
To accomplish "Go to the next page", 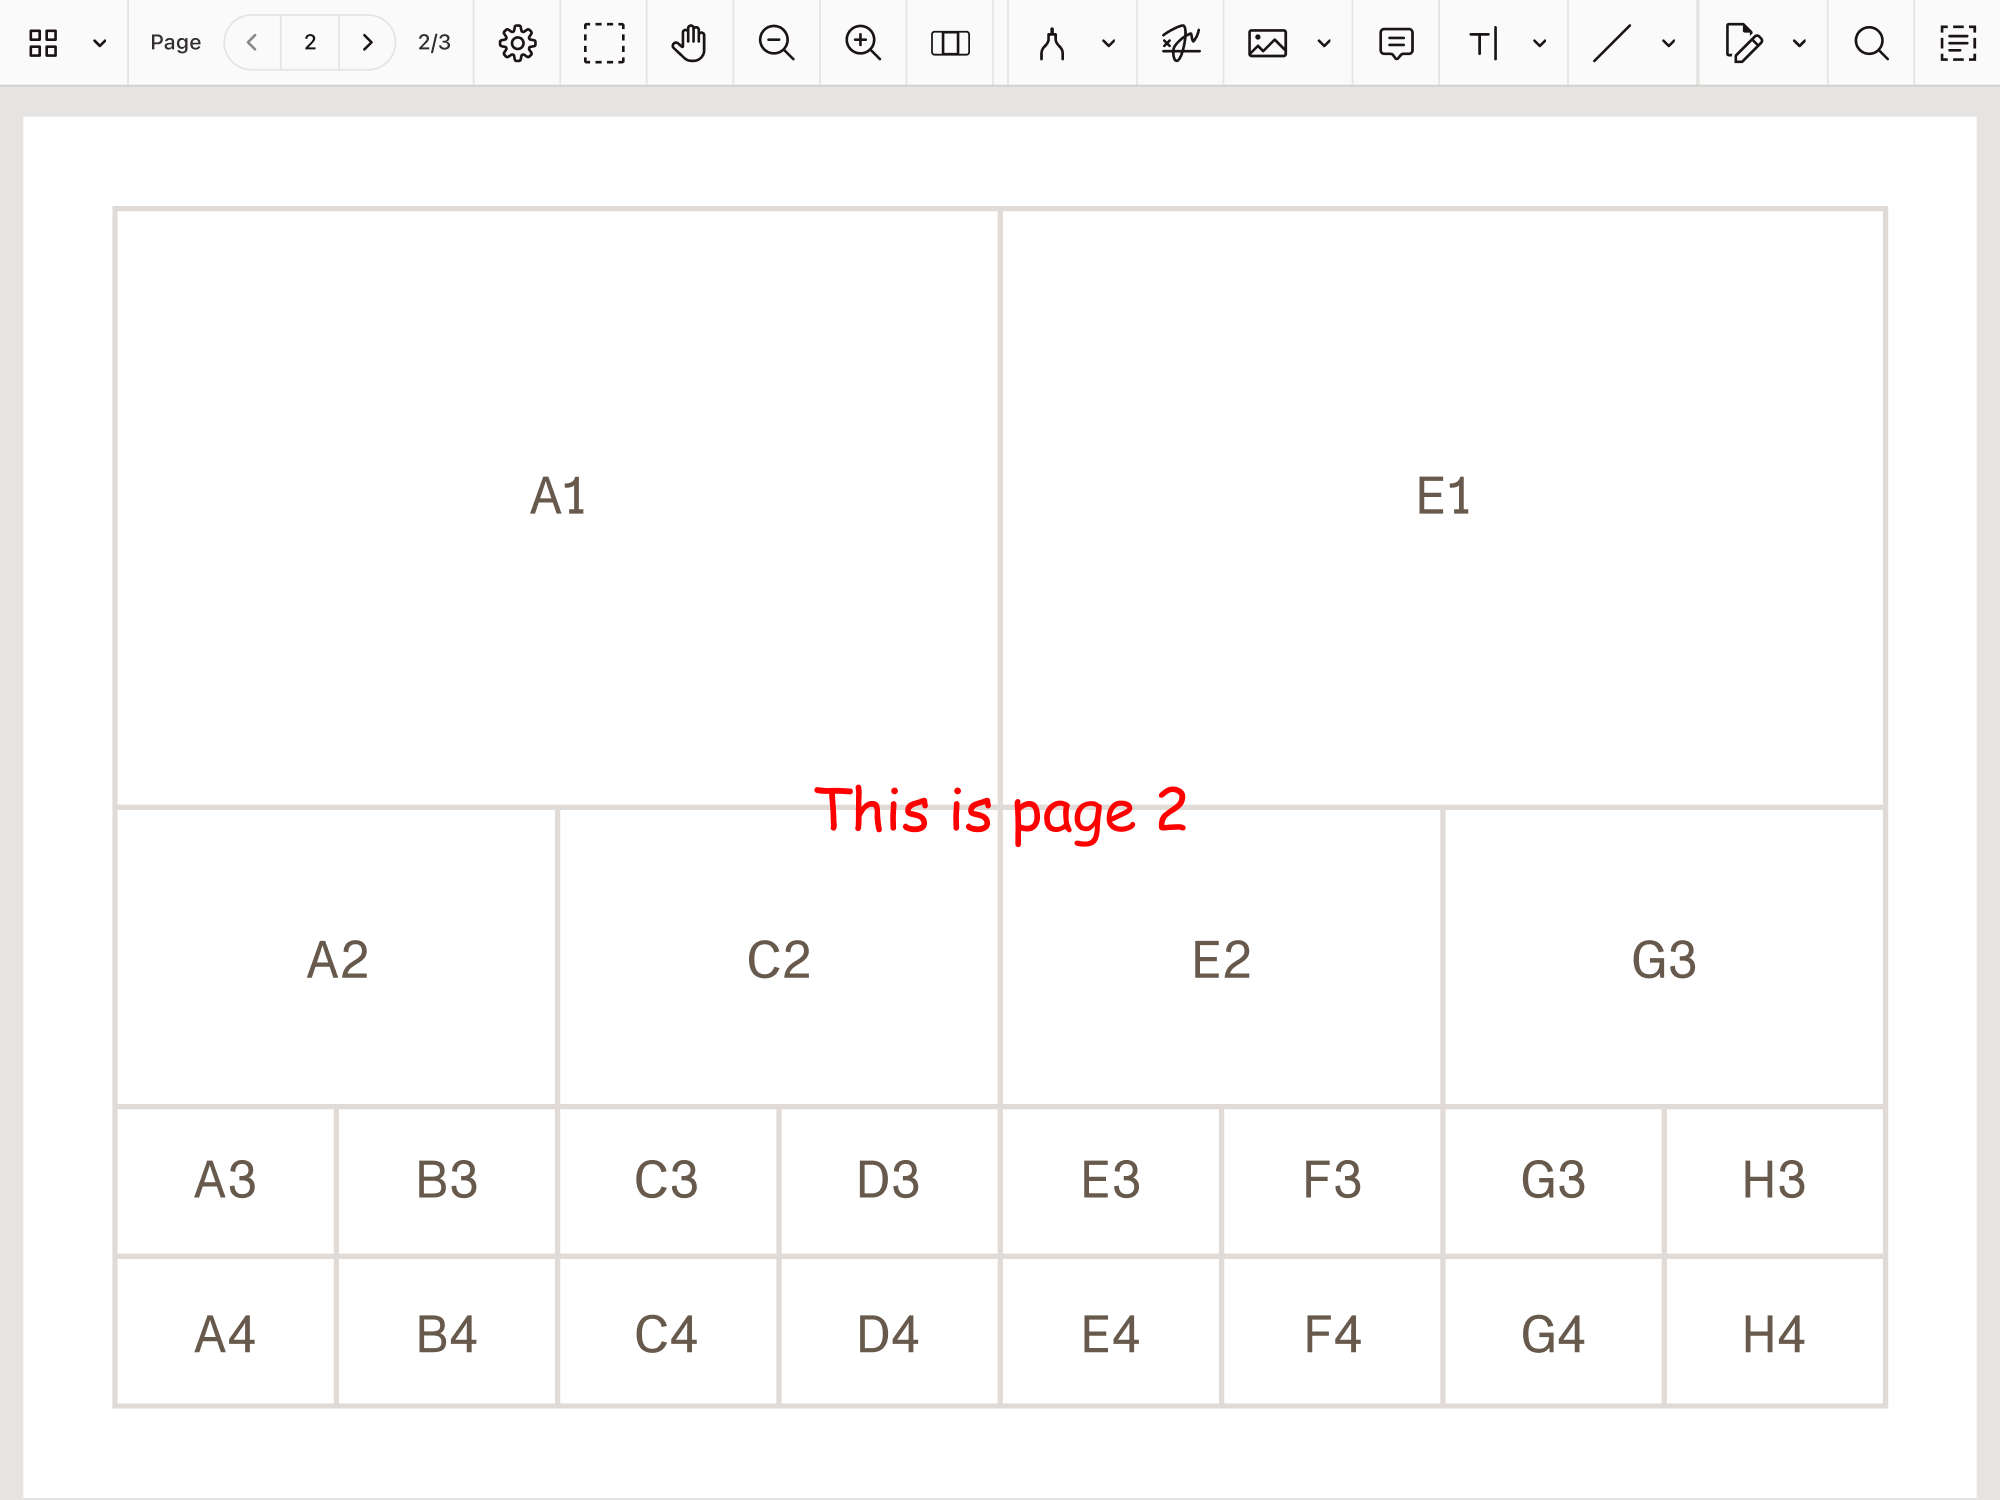I will click(x=367, y=43).
